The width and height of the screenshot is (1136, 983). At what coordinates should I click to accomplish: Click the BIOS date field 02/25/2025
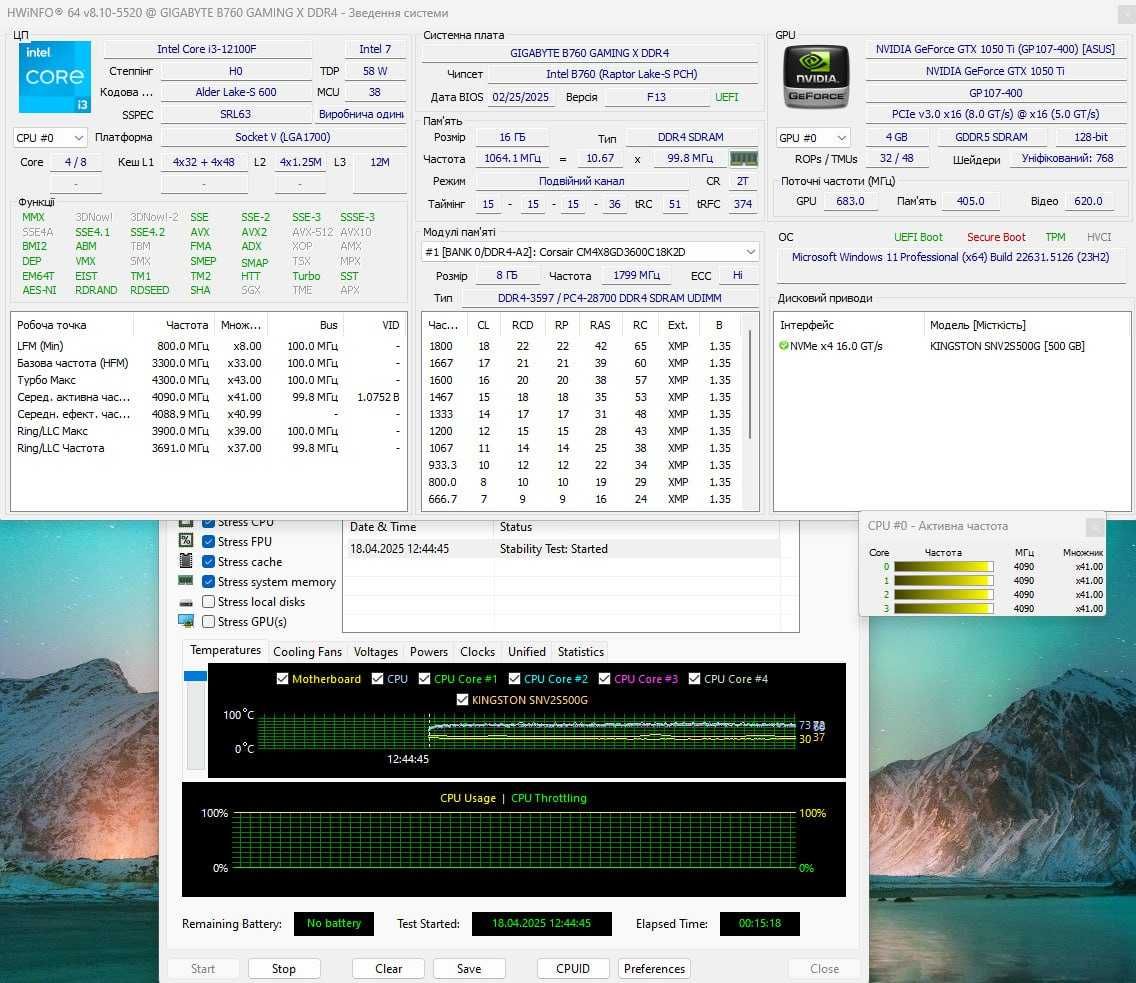coord(520,97)
